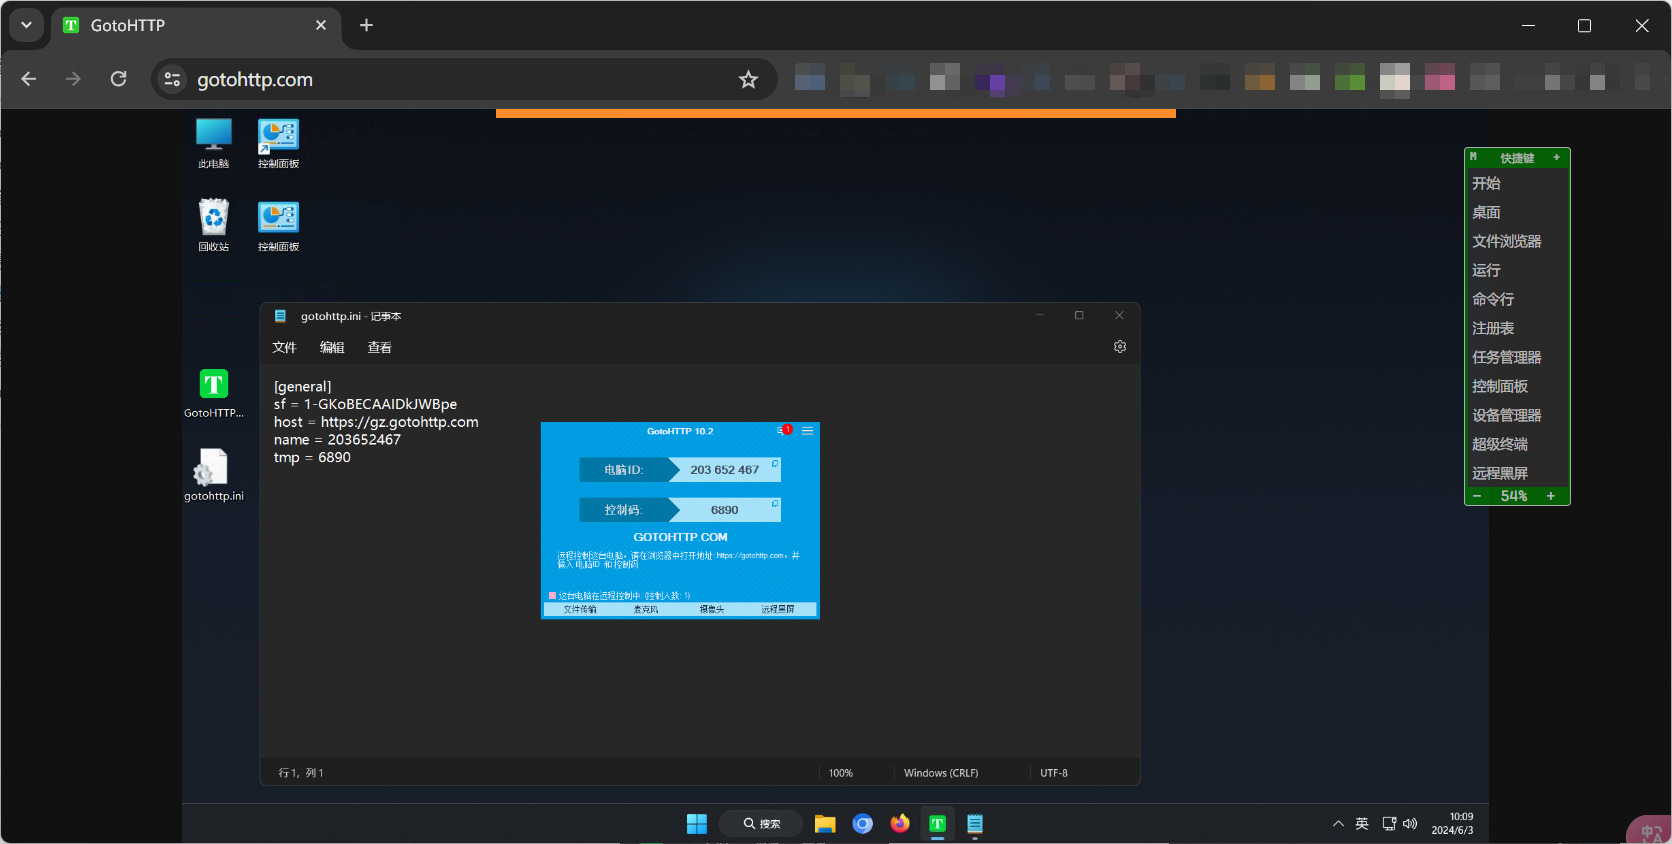
Task: Click the 行1, 列1 status entry
Action: (301, 773)
